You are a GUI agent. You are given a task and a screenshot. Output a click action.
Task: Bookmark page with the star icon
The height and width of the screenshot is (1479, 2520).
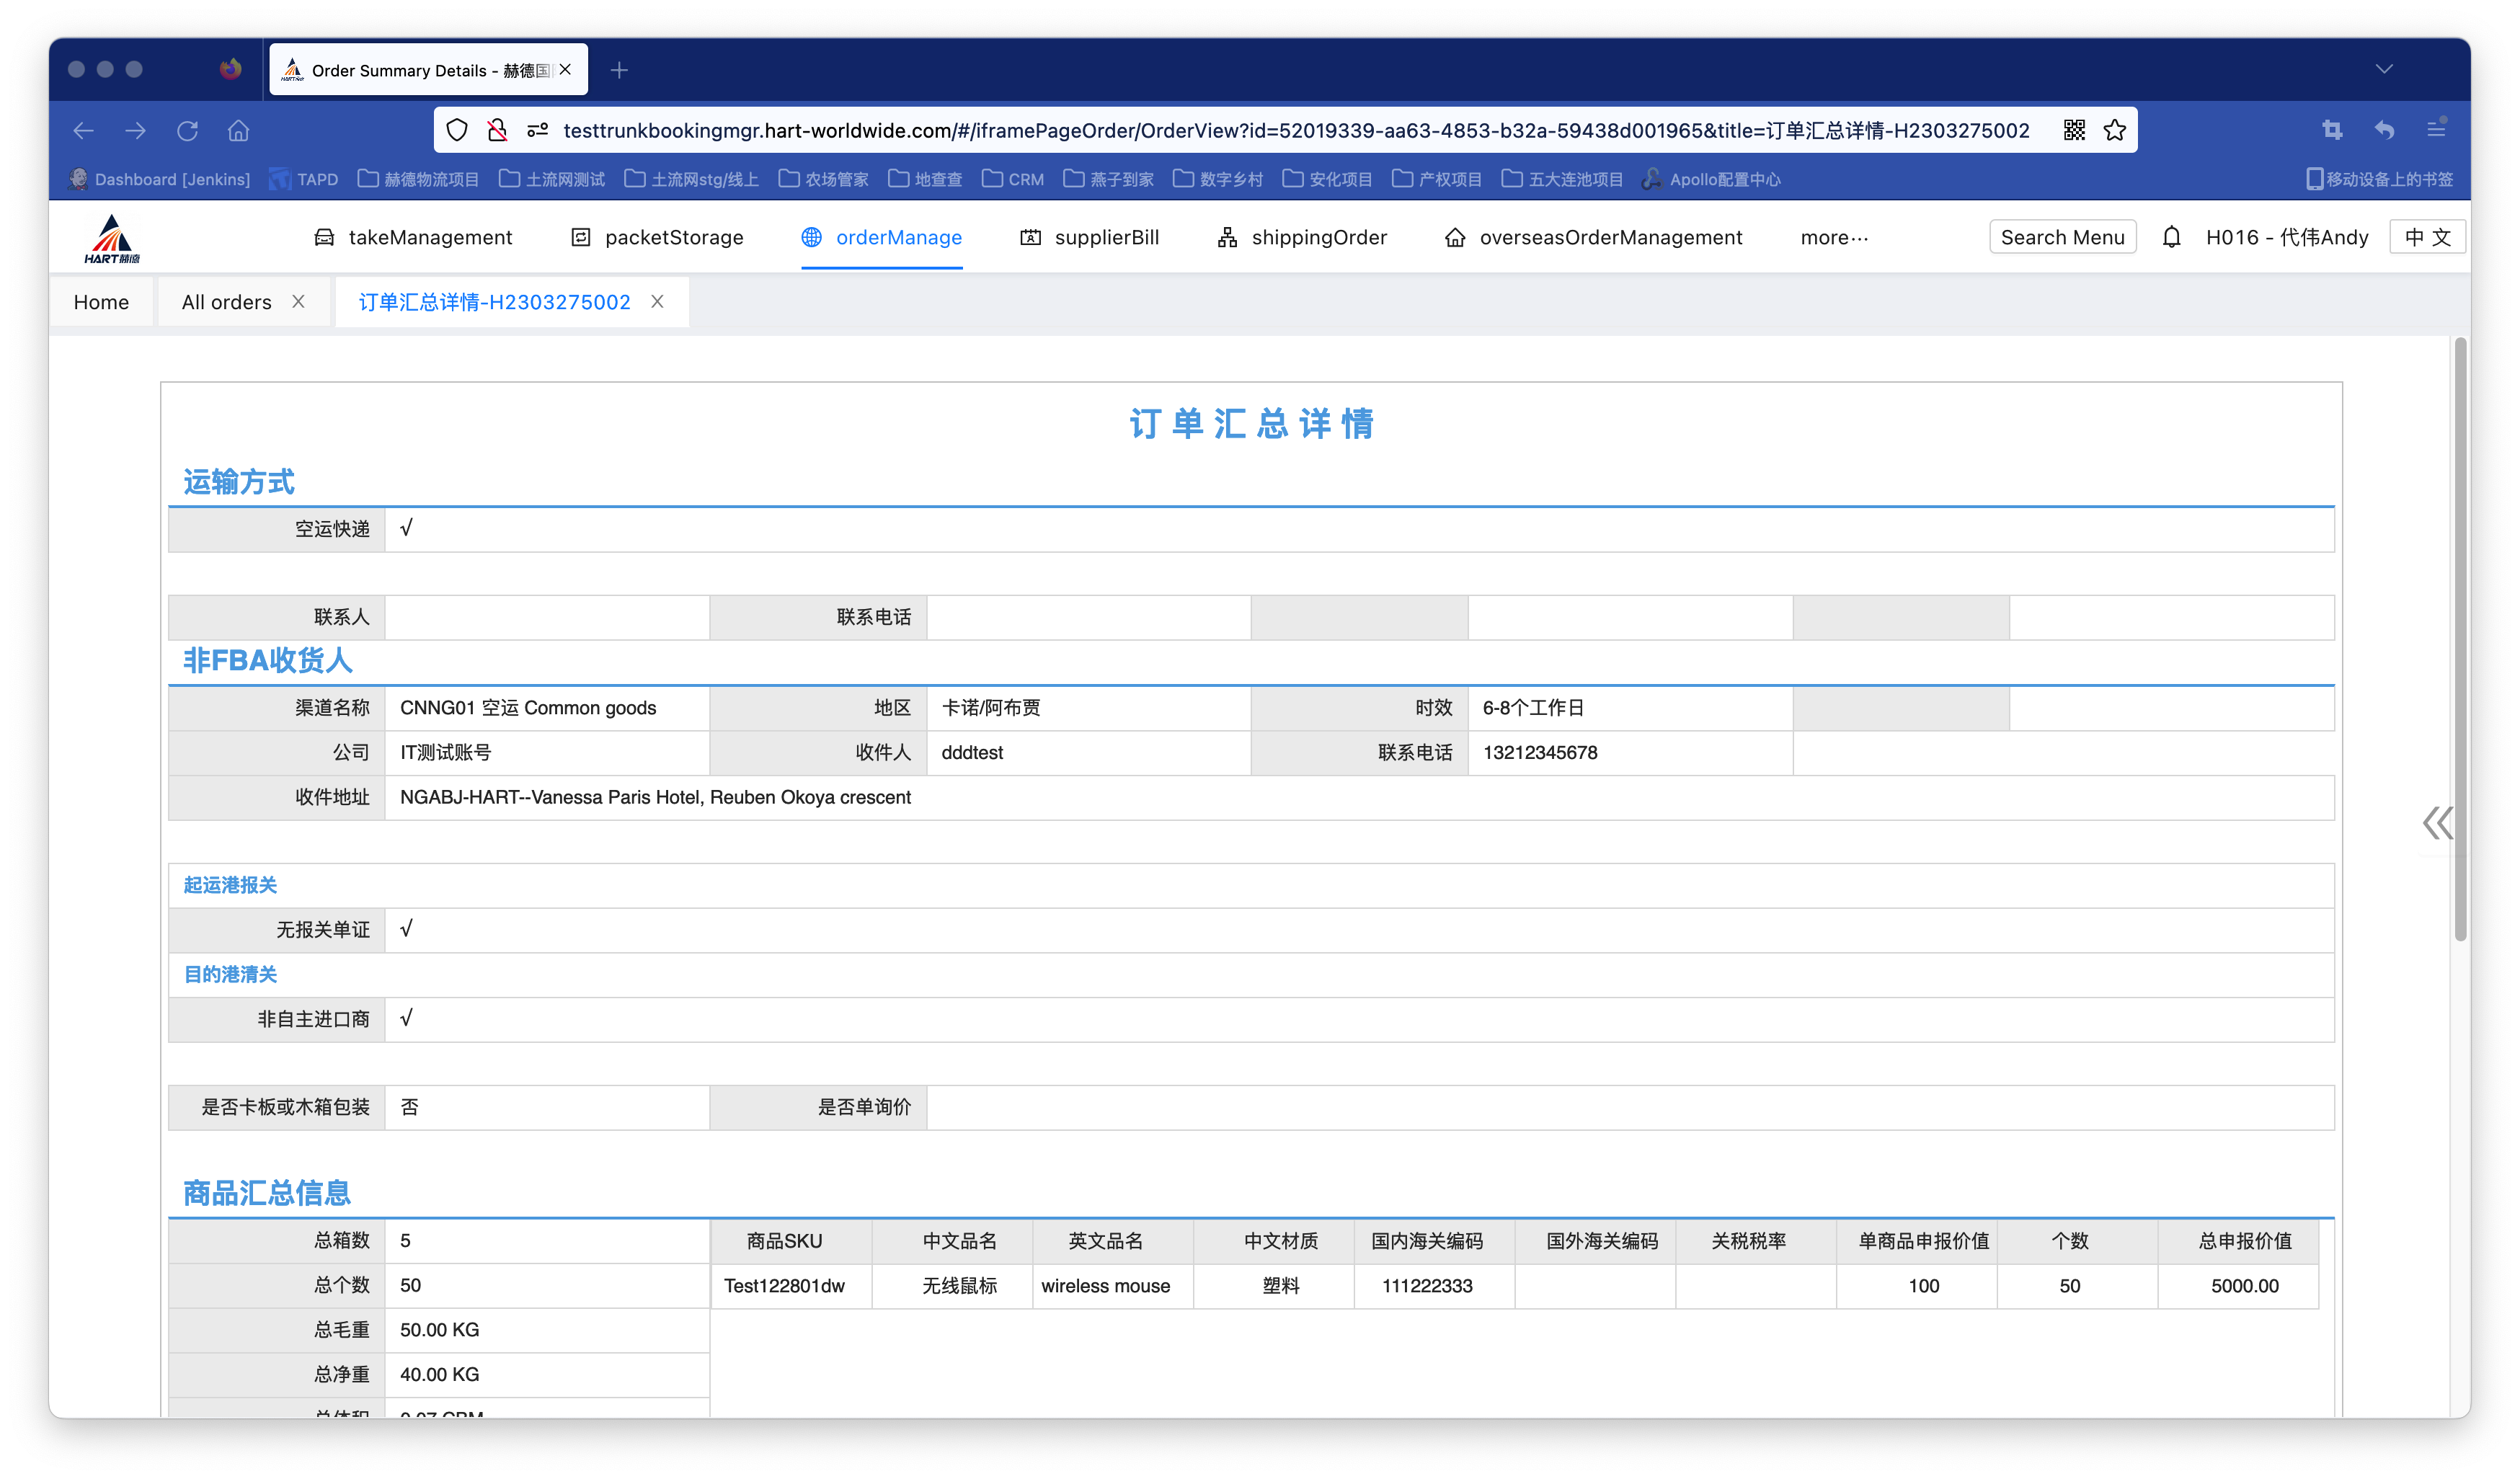(x=2114, y=130)
